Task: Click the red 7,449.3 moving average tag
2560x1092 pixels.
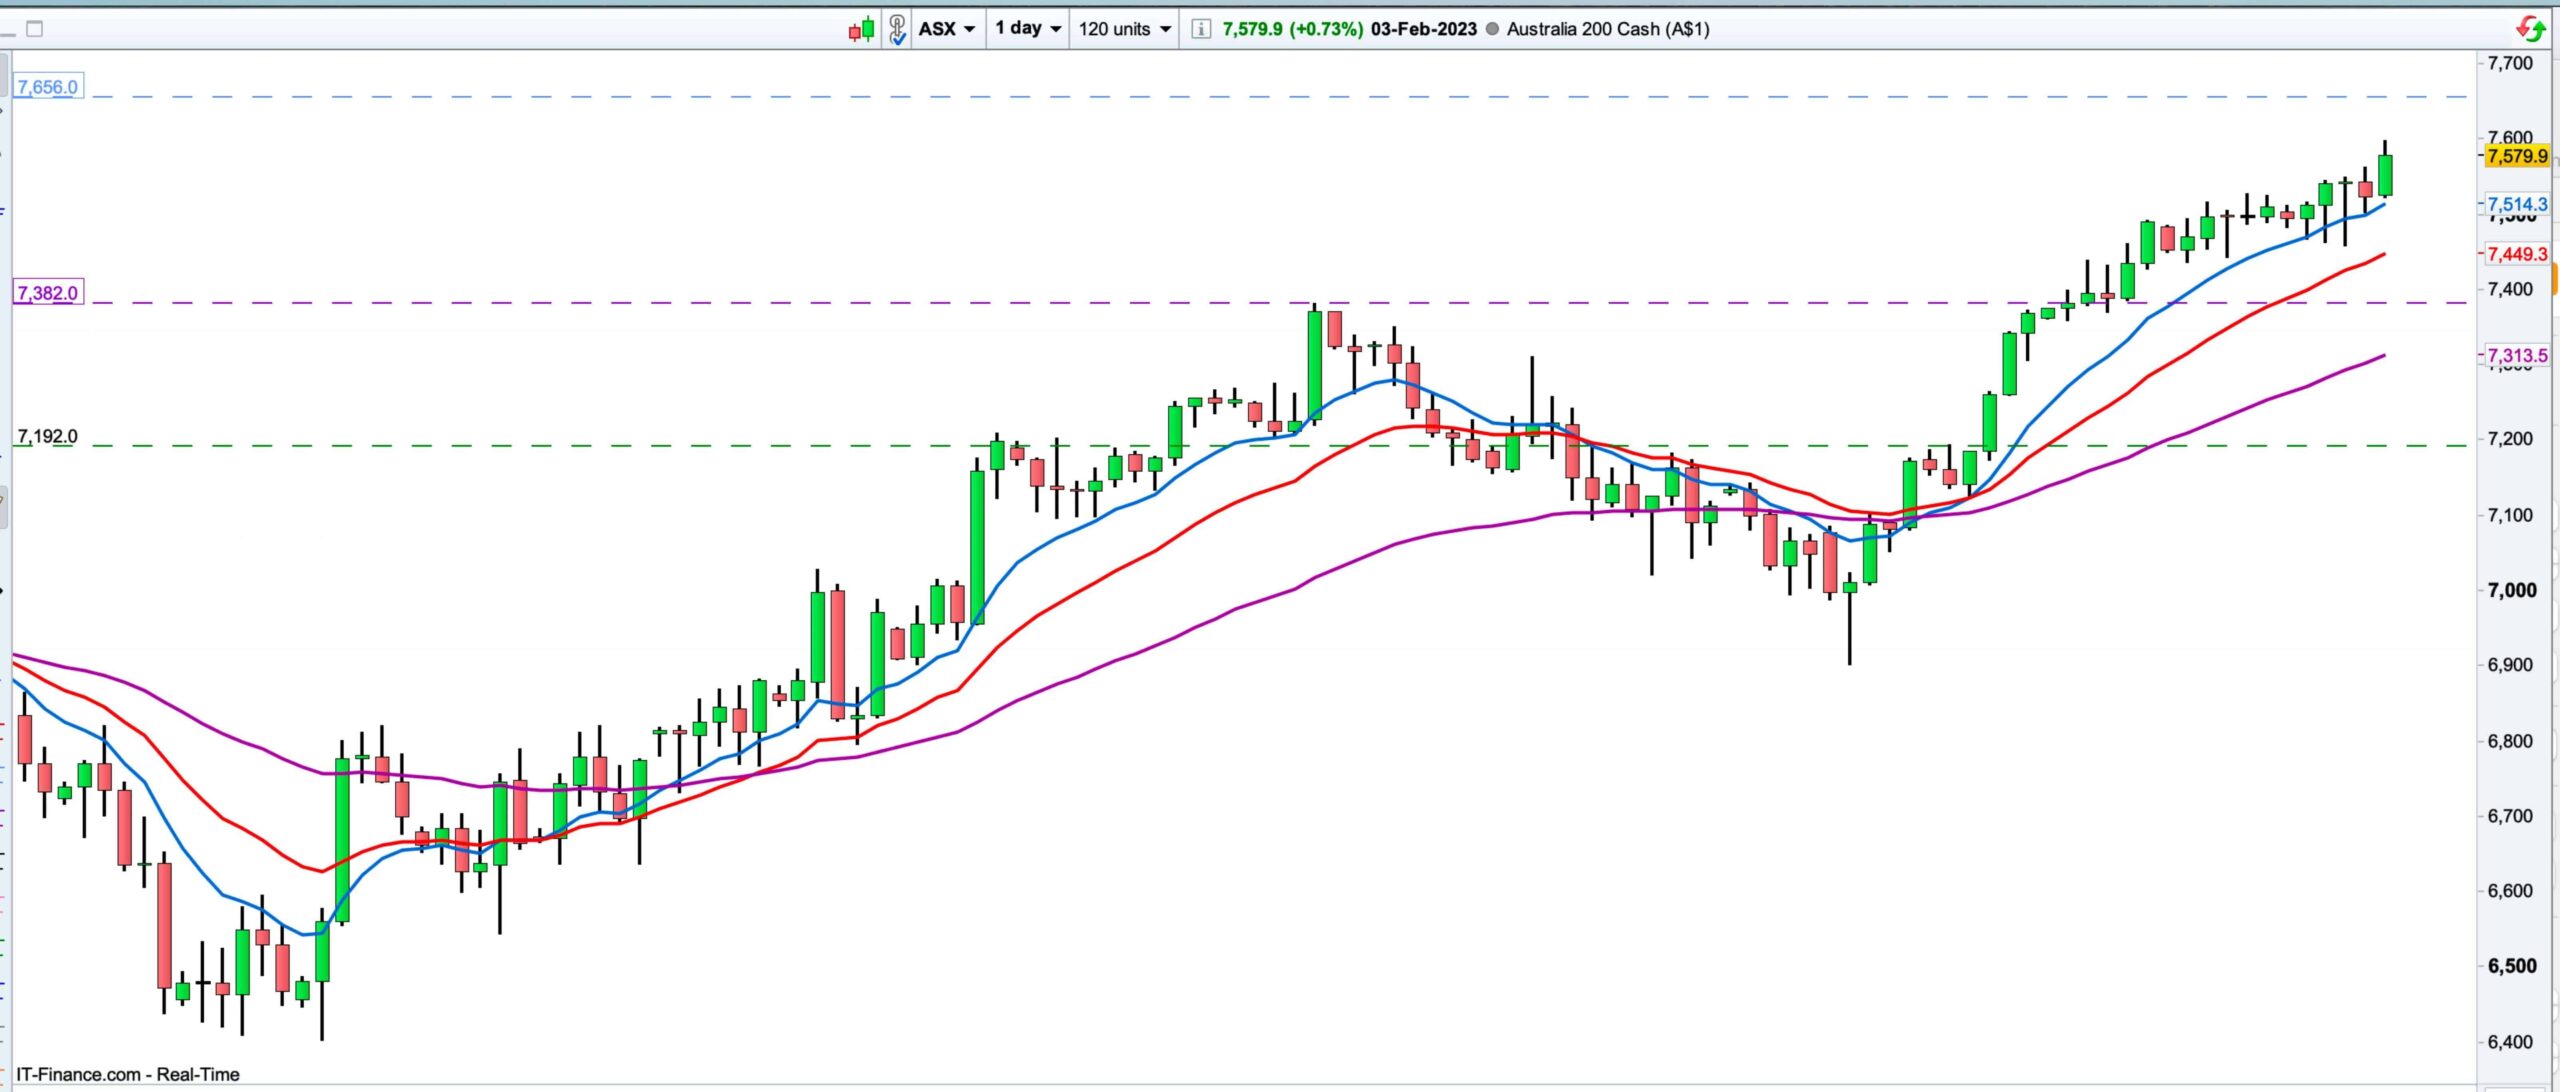Action: 2516,254
